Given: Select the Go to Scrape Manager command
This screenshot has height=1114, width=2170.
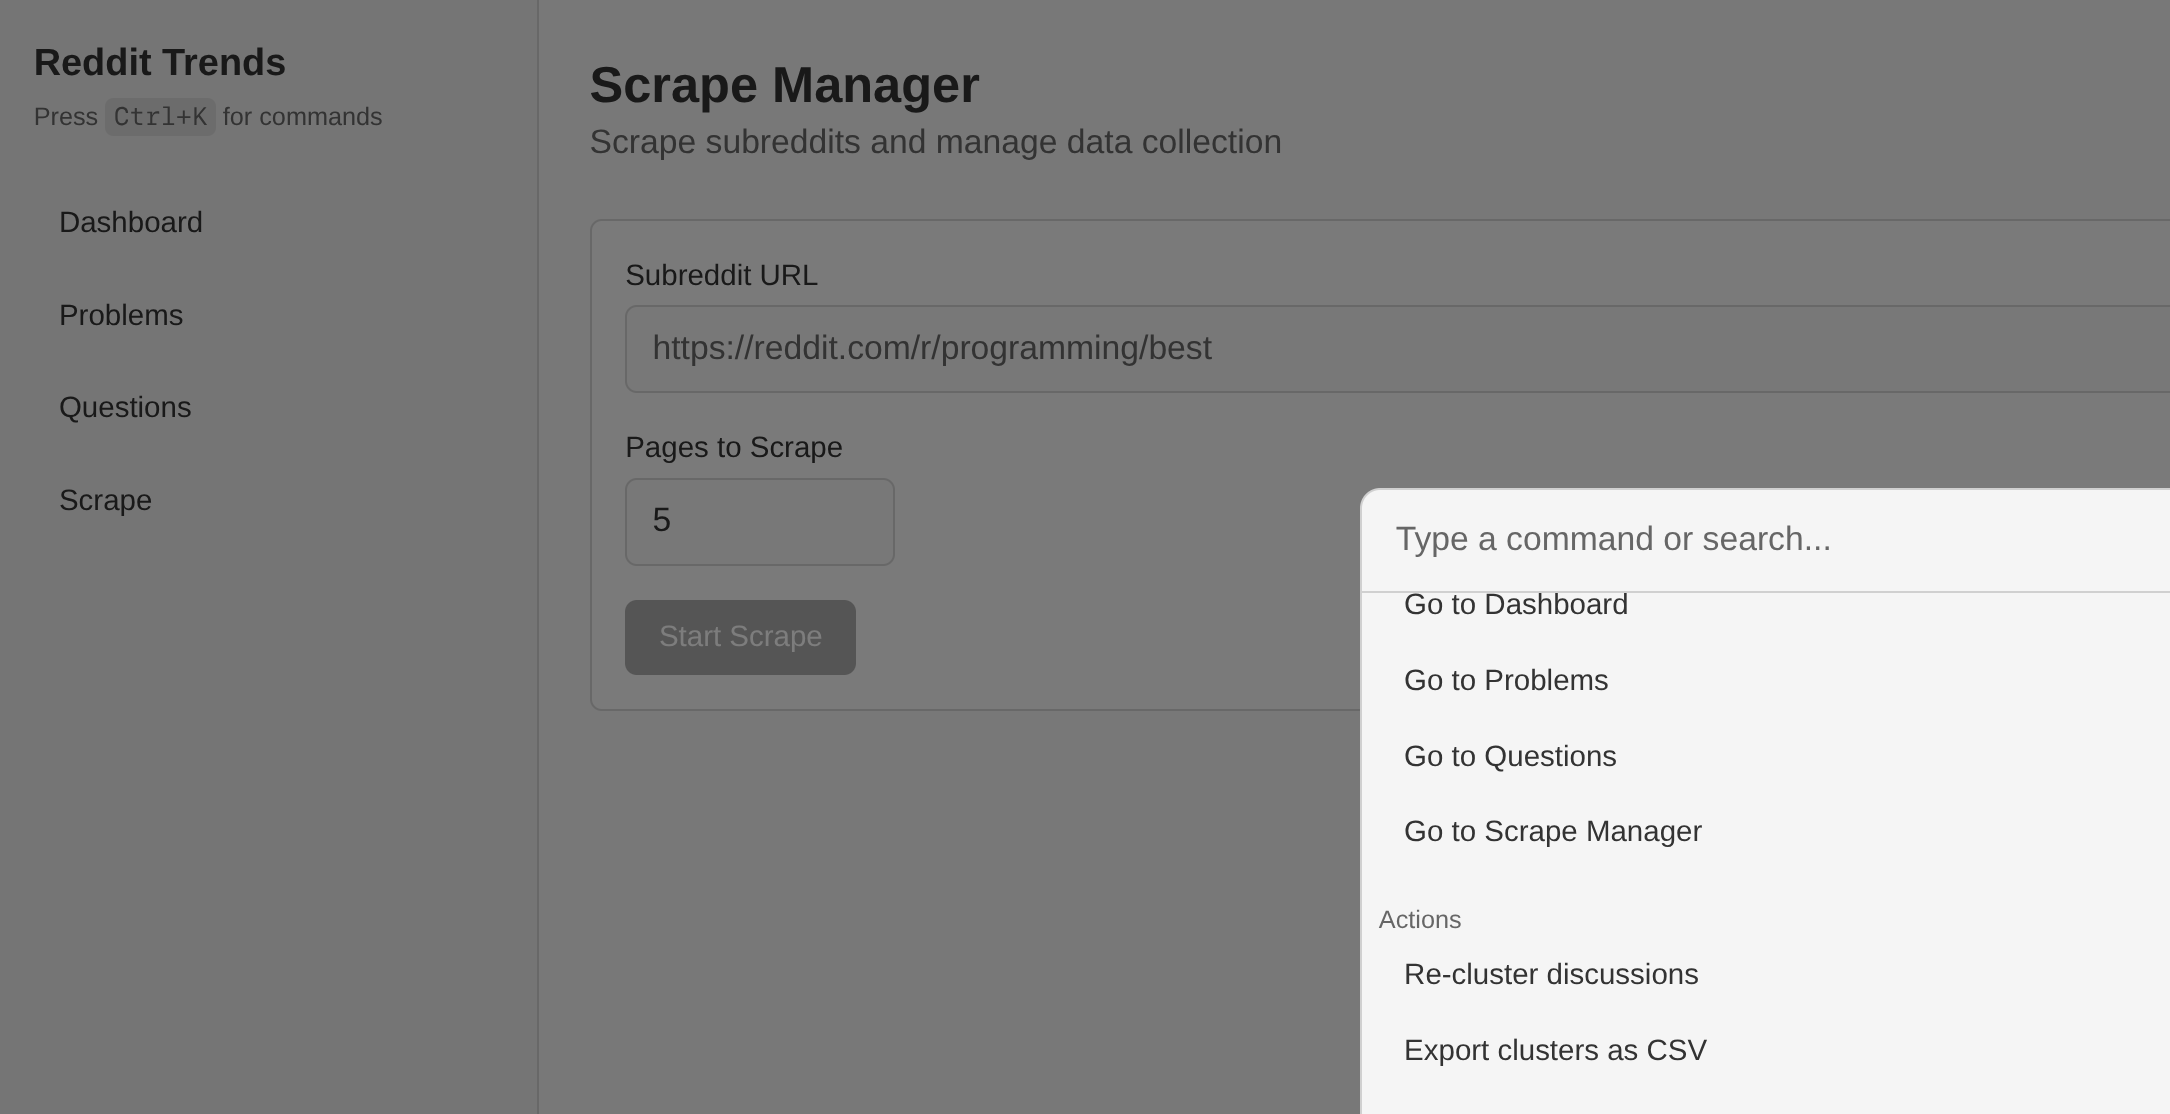Looking at the screenshot, I should 1552,831.
